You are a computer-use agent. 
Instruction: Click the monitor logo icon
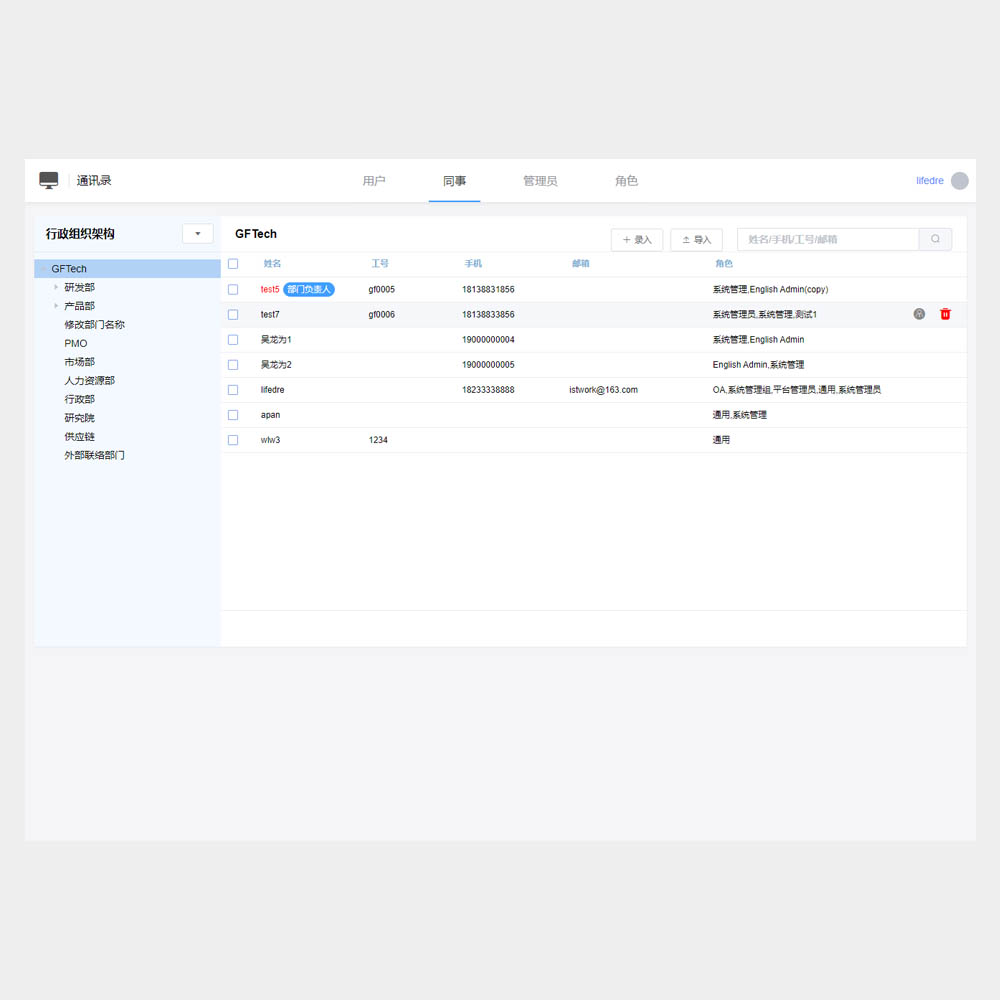49,180
